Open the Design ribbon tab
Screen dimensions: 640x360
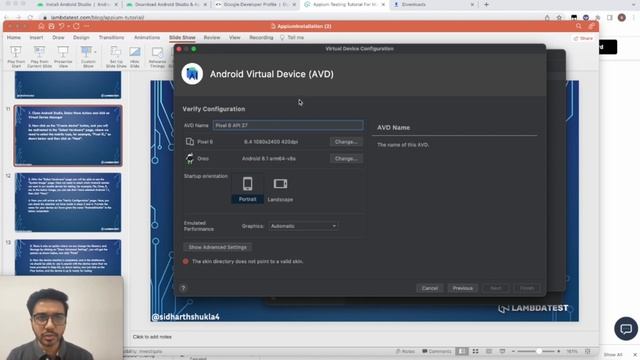point(81,38)
